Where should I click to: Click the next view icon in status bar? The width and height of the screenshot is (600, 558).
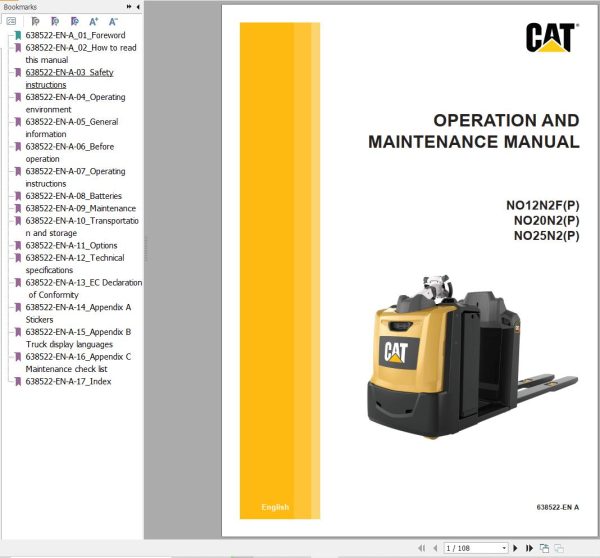tap(559, 548)
